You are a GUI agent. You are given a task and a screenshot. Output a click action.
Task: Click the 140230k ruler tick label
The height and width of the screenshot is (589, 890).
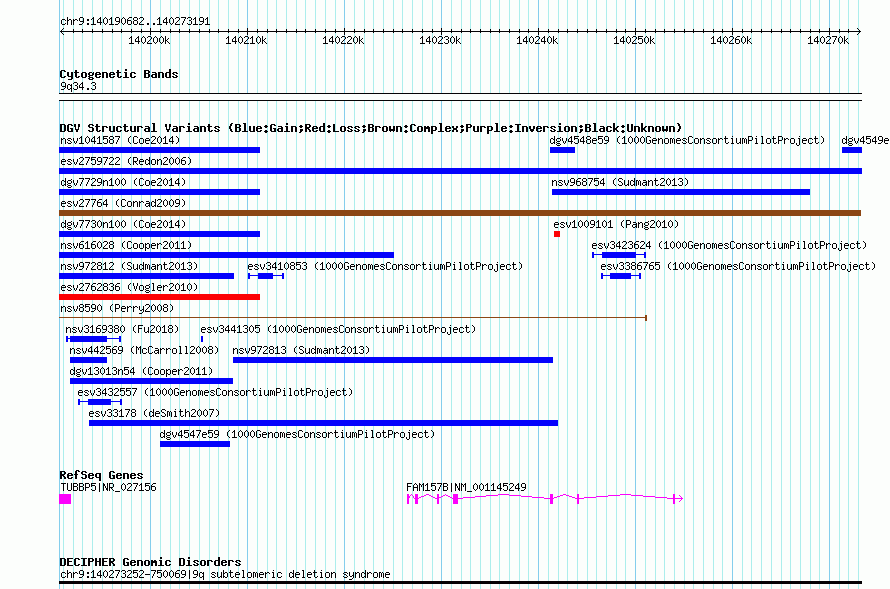coord(440,40)
